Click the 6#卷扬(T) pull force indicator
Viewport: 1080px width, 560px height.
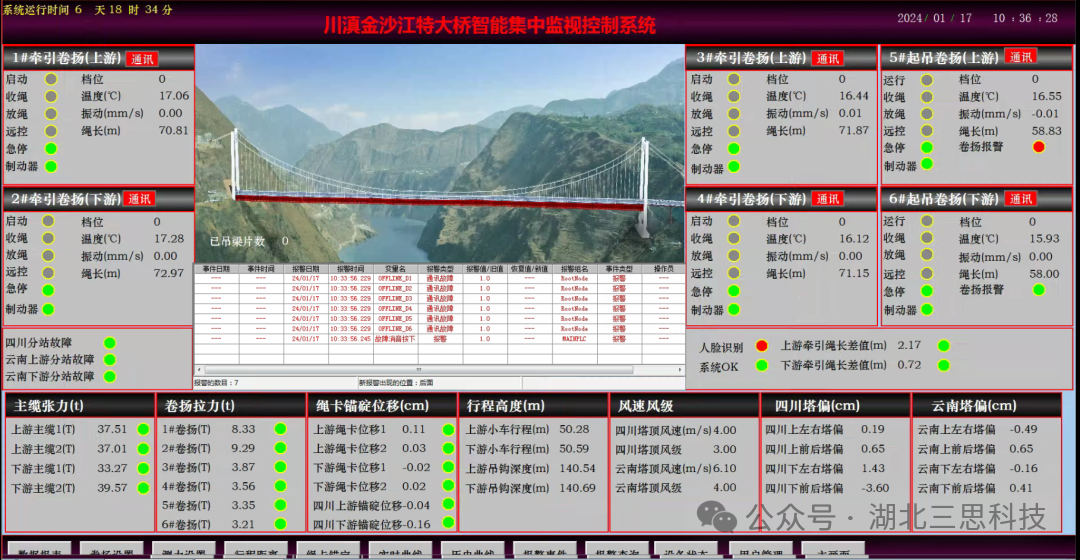pyautogui.click(x=280, y=524)
